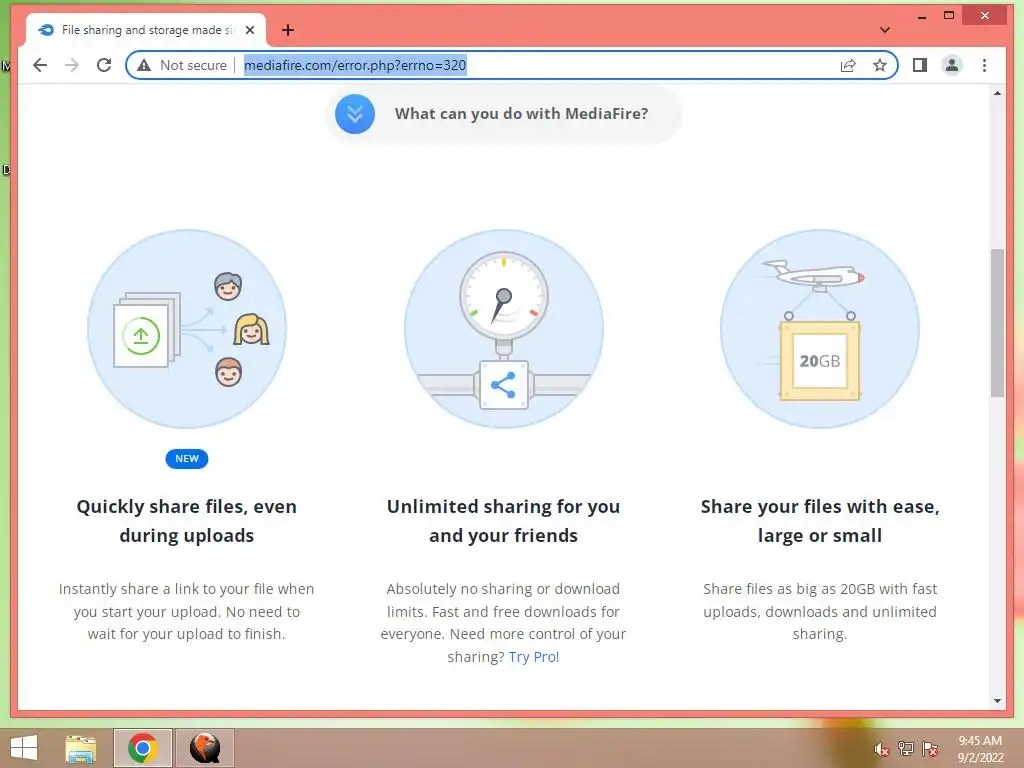The height and width of the screenshot is (768, 1024).
Task: Open the Chrome three-dot menu
Action: [x=984, y=65]
